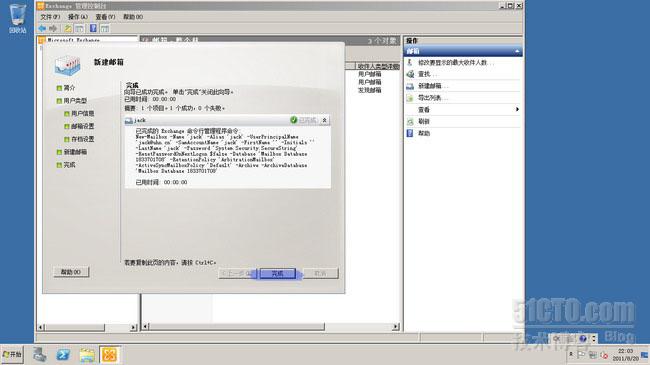Open the 回收站 Recycle Bin desktop icon
Screen dimensions: 650x365
[x=17, y=19]
